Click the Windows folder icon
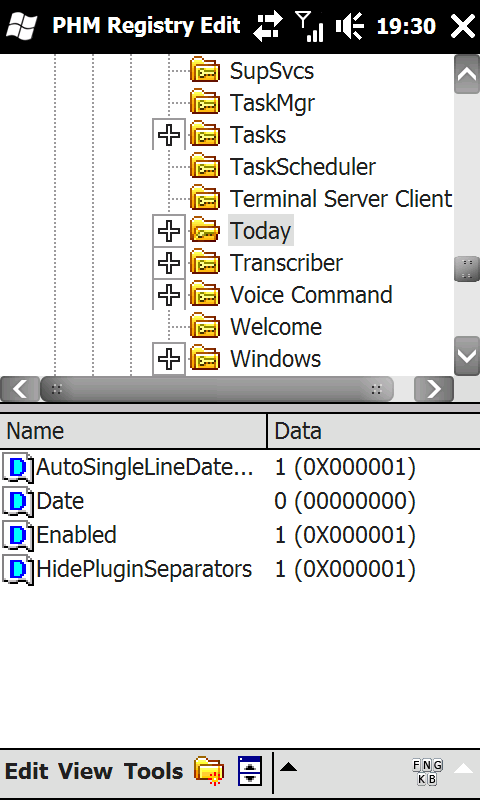This screenshot has width=480, height=800. 205,359
